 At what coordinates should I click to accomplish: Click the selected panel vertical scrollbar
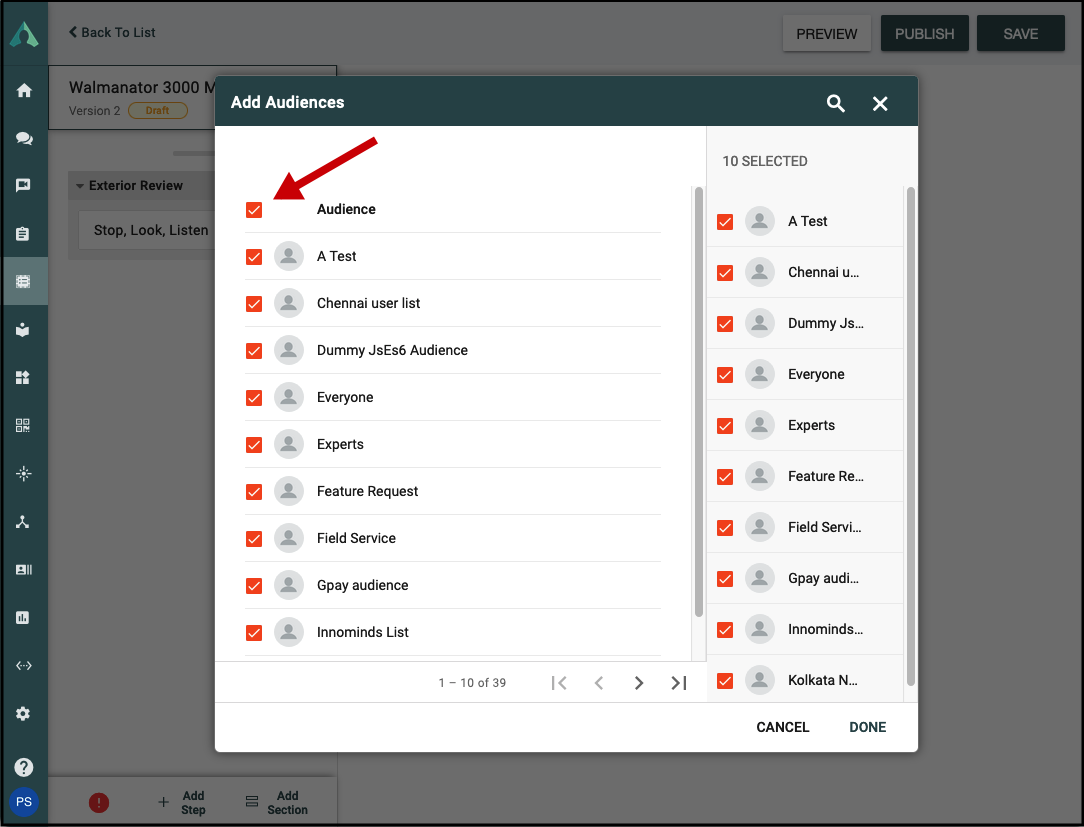click(x=910, y=436)
